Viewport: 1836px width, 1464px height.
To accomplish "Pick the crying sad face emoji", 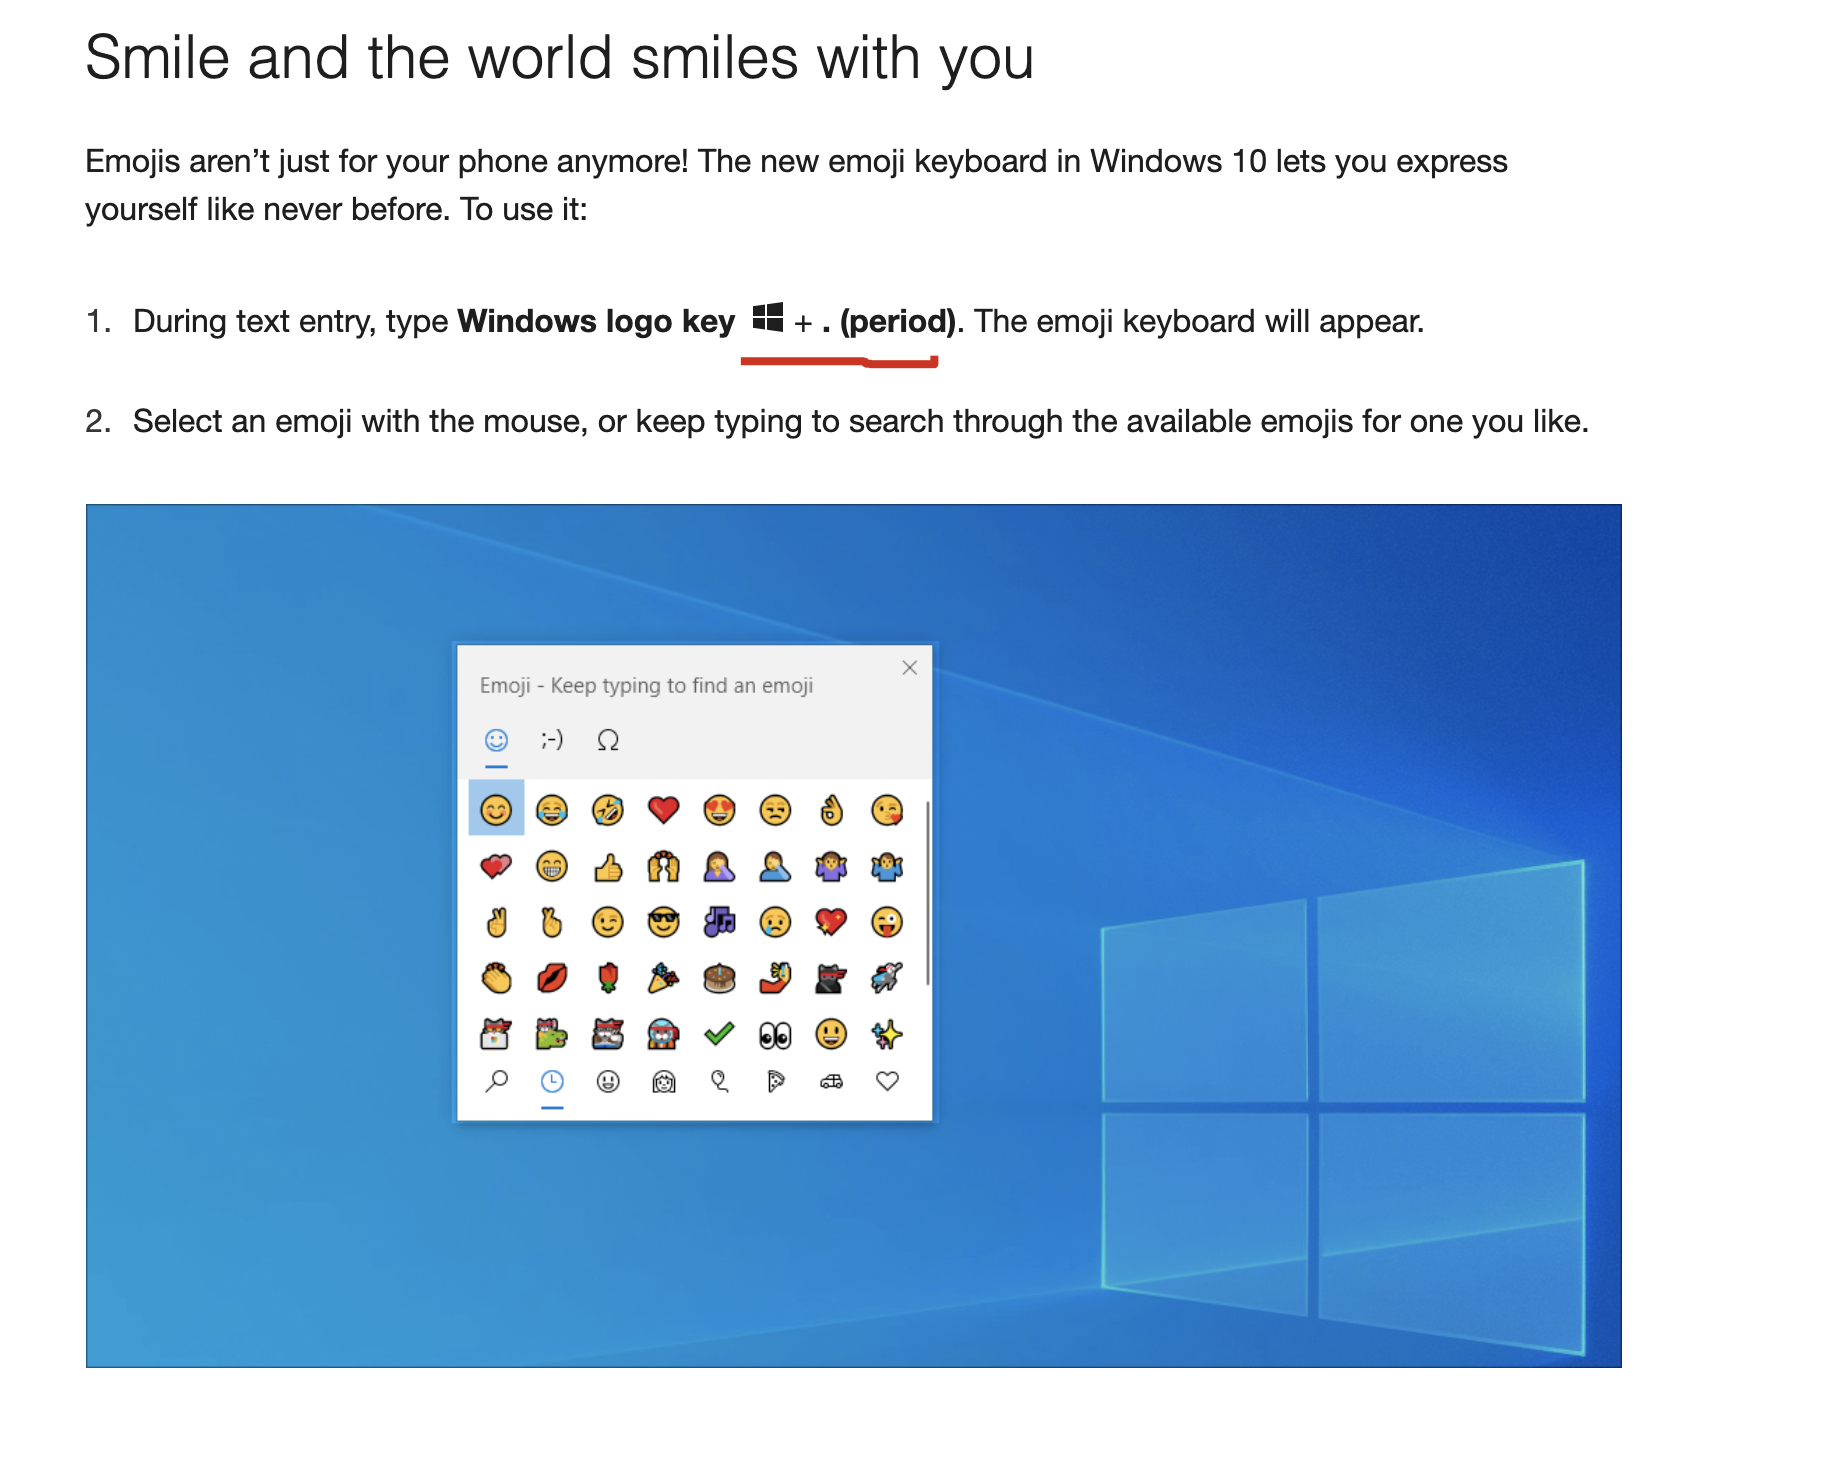I will tap(775, 921).
